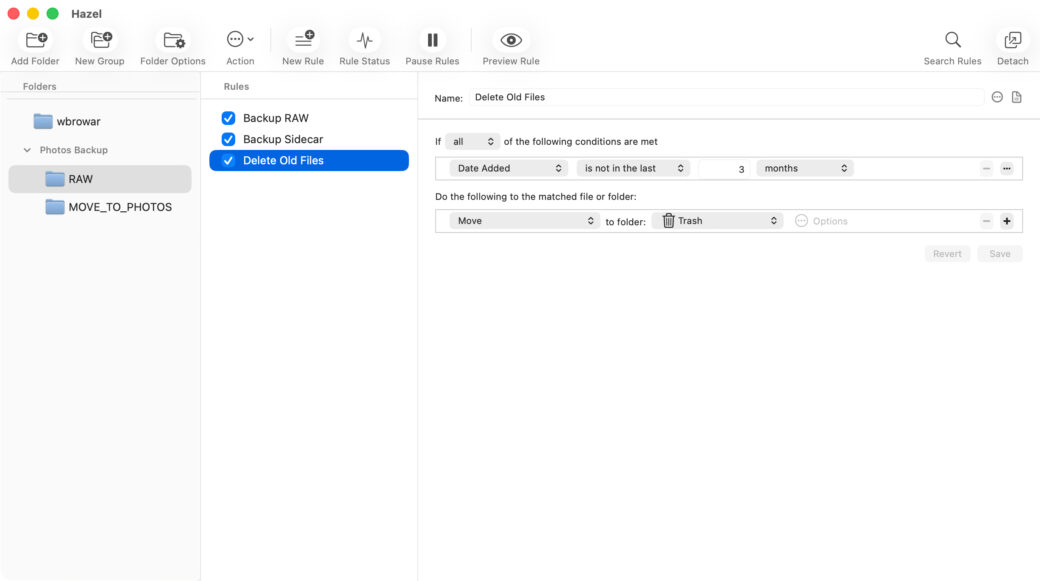
Task: Detach the window with Detach icon
Action: coord(1012,40)
